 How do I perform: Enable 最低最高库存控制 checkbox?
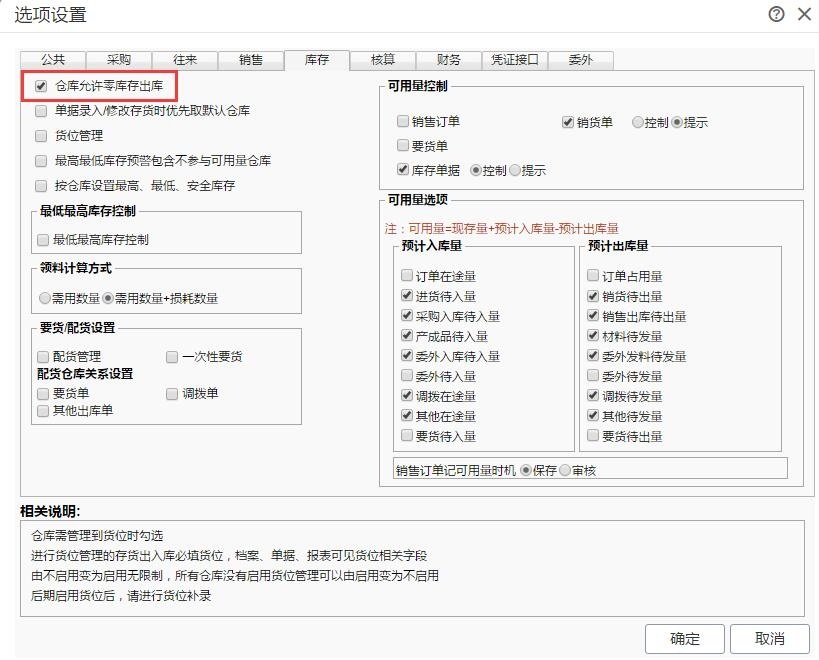[43, 240]
